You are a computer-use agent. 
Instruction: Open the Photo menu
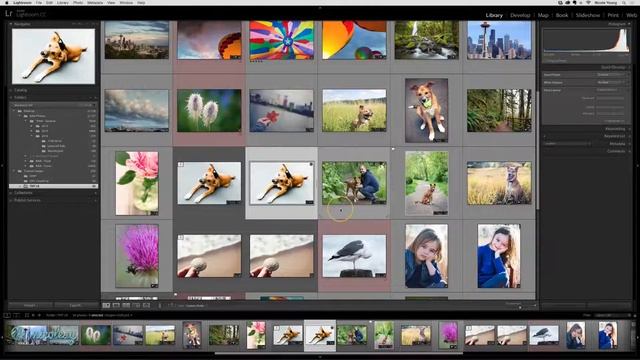[x=78, y=2]
